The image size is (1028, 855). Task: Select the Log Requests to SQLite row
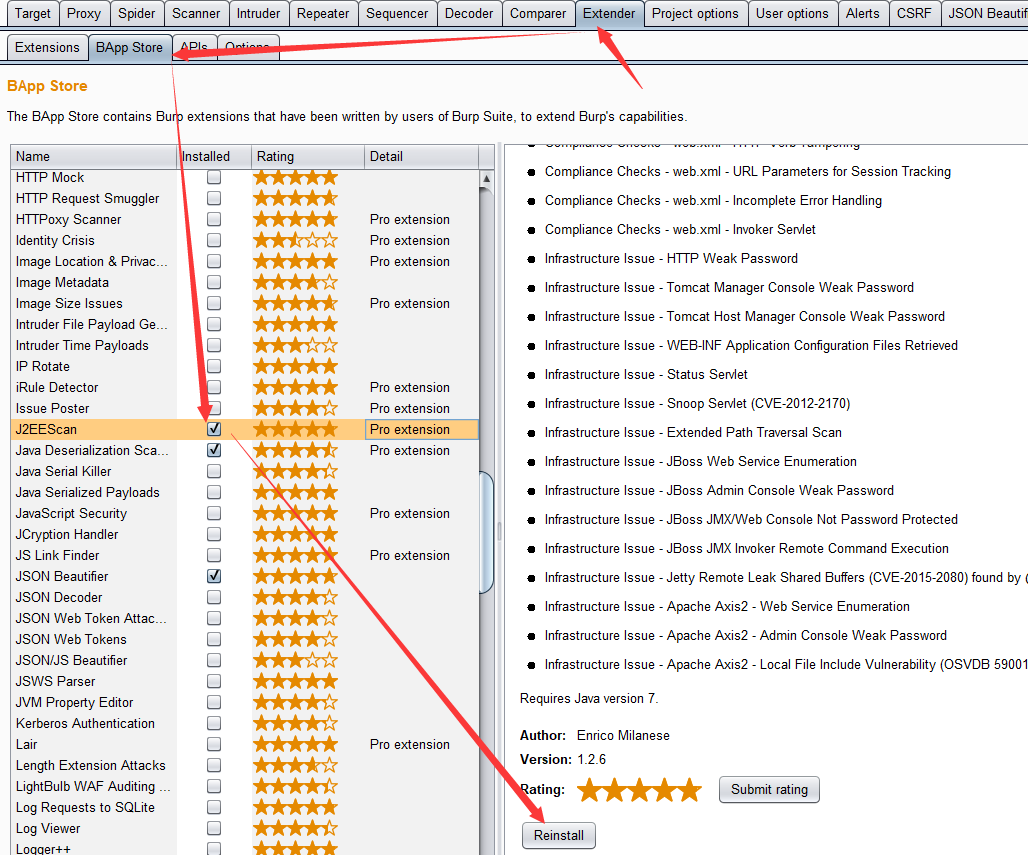coord(245,806)
